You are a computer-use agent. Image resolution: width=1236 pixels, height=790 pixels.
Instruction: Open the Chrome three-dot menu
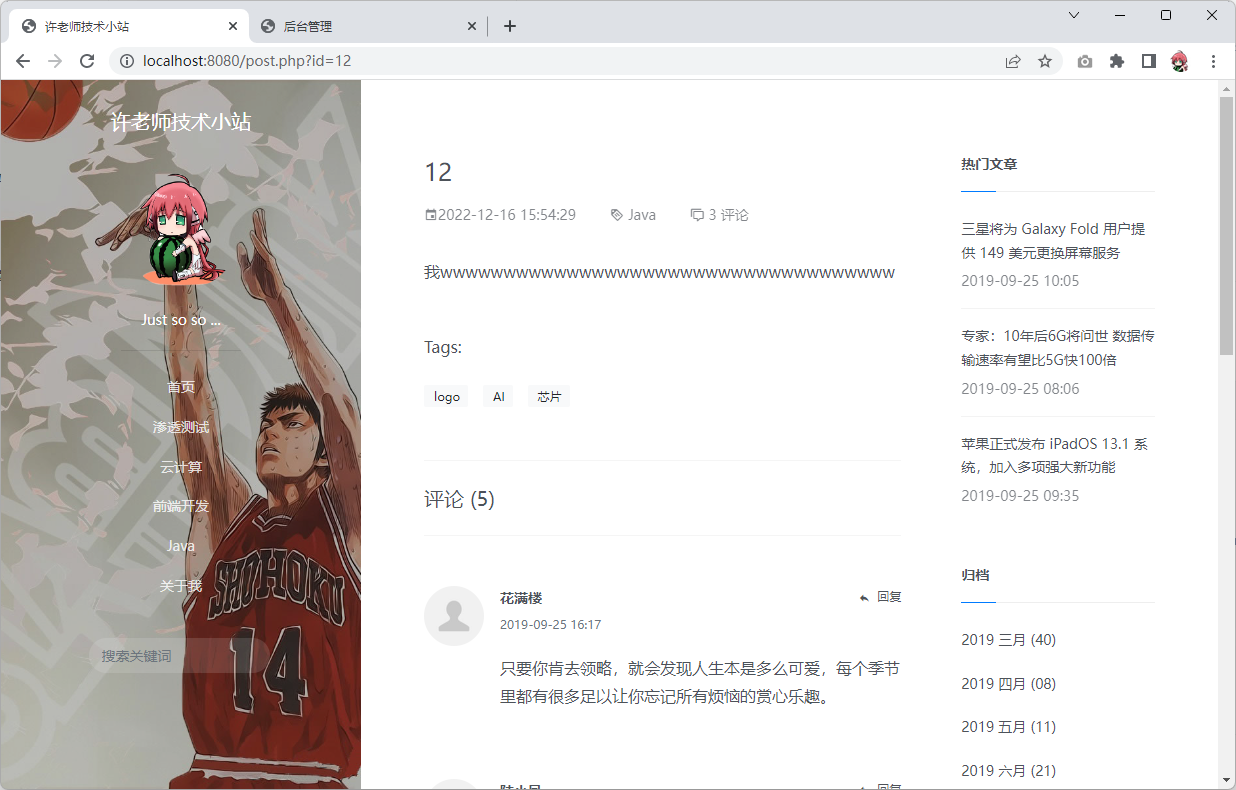(1213, 61)
